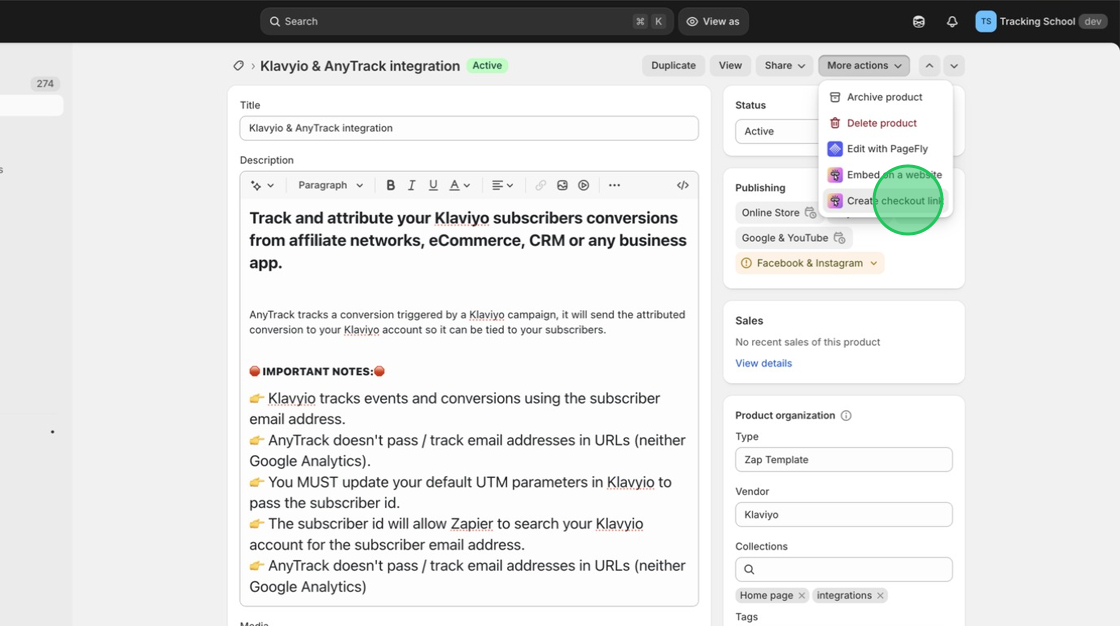
Task: Click the AI magic sparkle icon
Action: click(x=262, y=185)
